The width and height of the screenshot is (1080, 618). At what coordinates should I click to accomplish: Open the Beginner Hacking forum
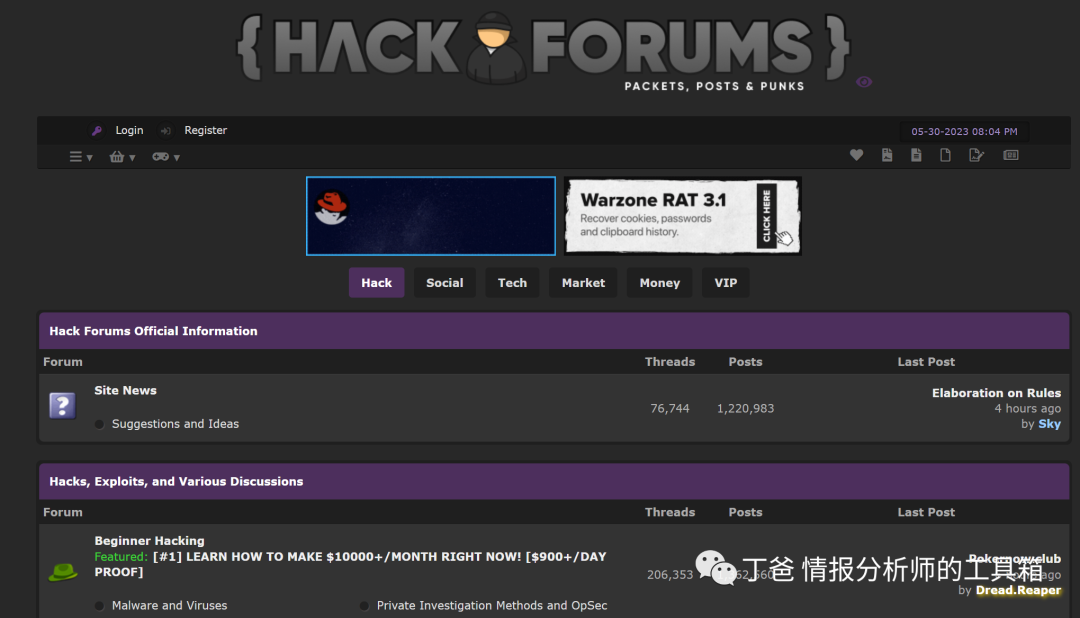[x=149, y=541]
